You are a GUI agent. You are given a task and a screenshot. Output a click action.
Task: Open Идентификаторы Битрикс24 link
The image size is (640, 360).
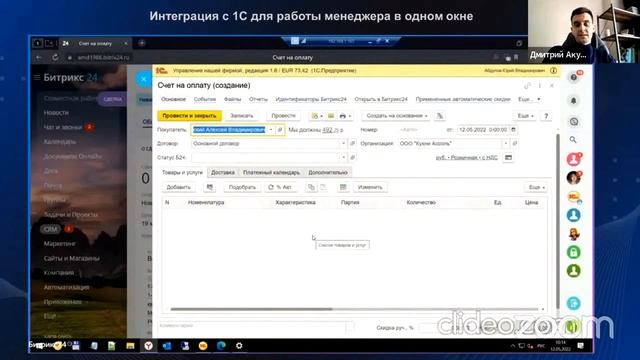point(311,99)
